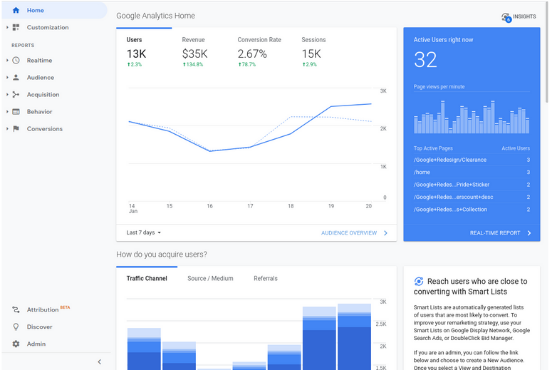Click the 2.67% conversion rate value
Image resolution: width=550 pixels, height=370 pixels.
pyautogui.click(x=252, y=54)
